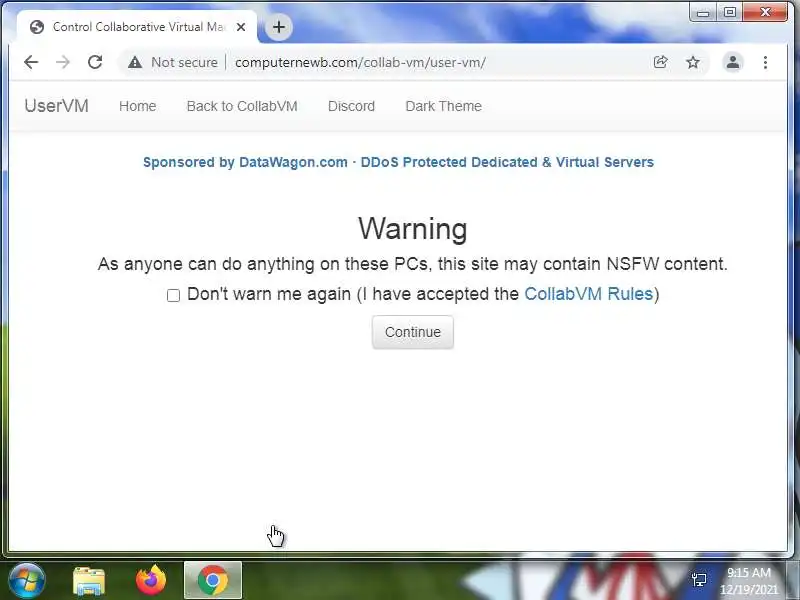Viewport: 800px width, 600px height.
Task: Go back using the browser back arrow
Action: click(x=31, y=62)
